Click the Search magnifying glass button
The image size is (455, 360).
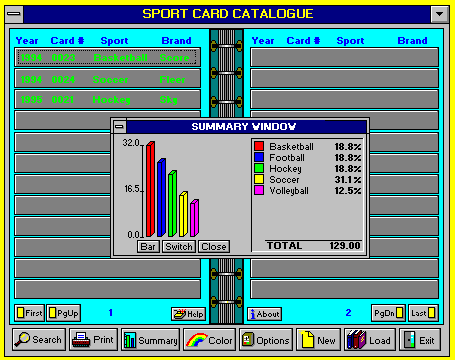tap(39, 339)
